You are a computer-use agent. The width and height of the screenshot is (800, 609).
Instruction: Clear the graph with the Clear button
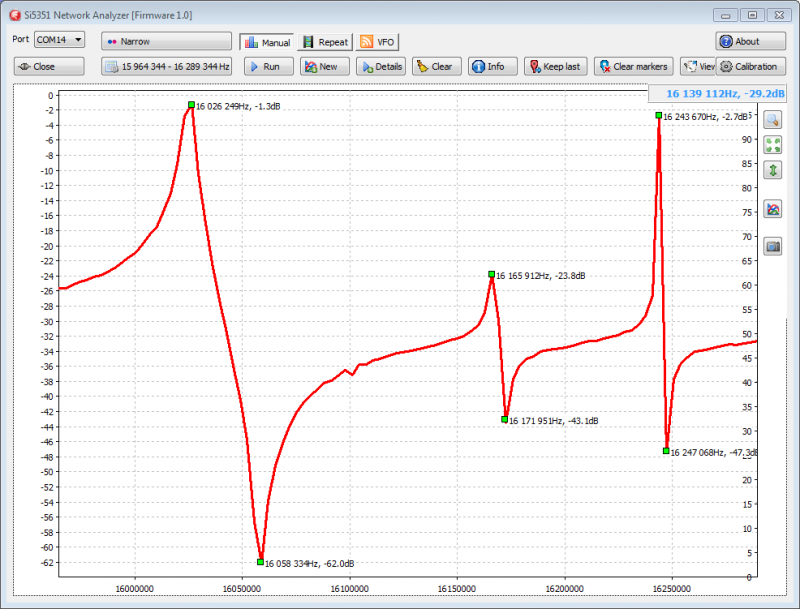(434, 66)
